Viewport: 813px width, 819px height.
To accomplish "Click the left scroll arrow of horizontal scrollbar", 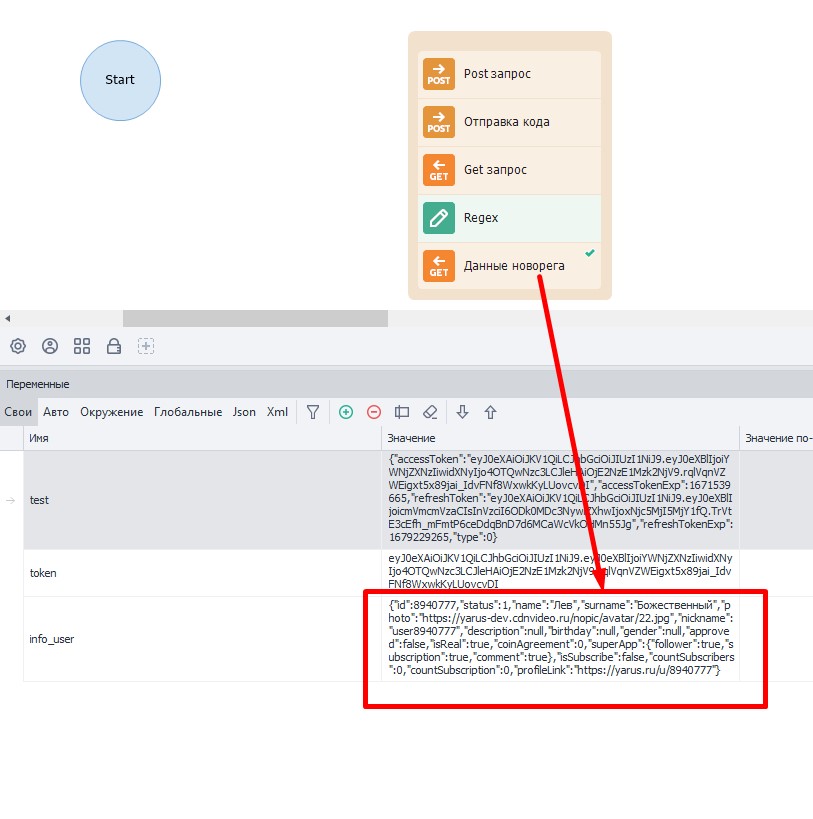I will coord(8,318).
